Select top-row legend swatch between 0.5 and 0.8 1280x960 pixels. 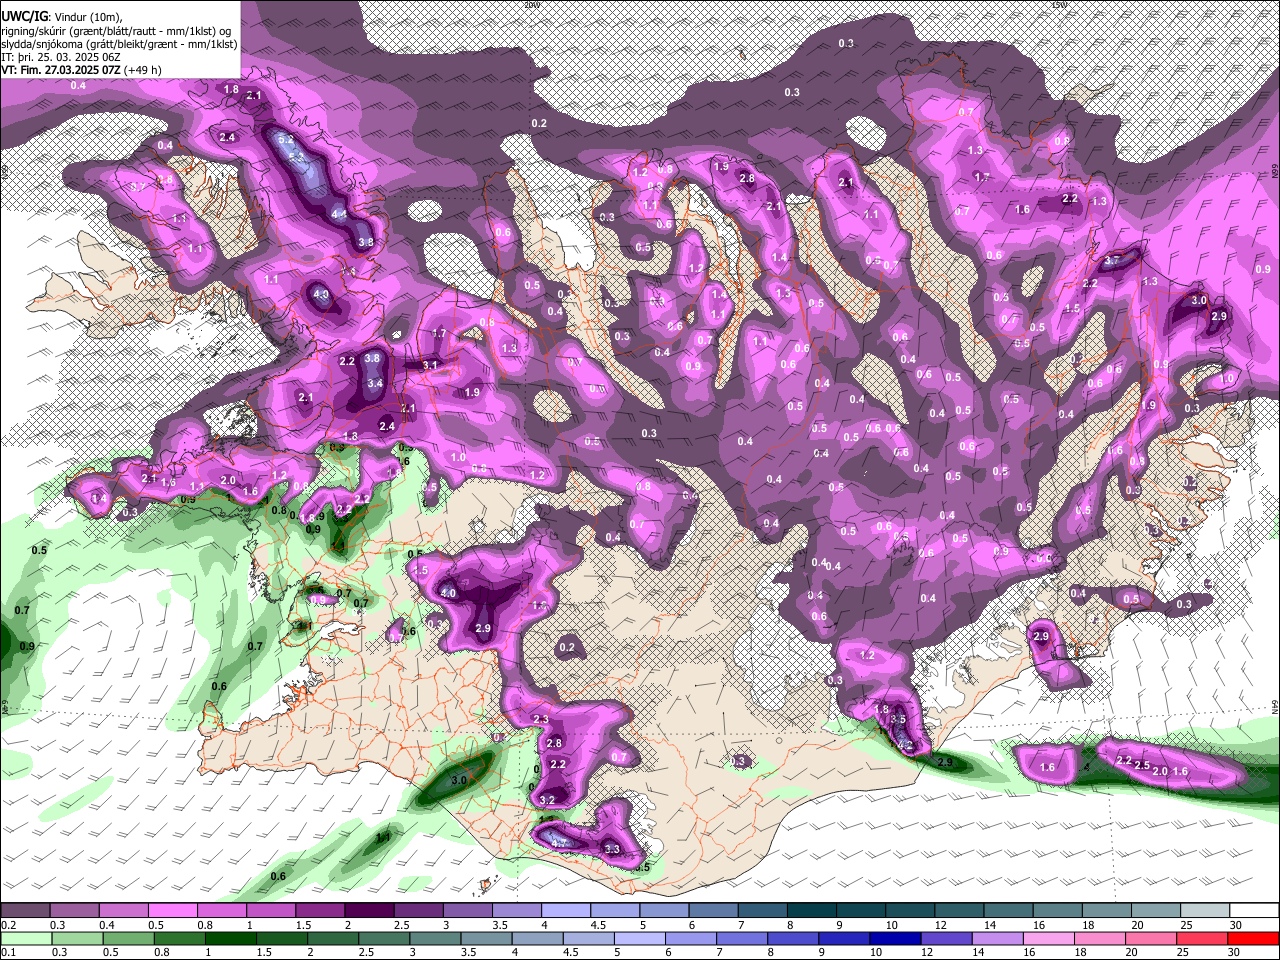(172, 911)
